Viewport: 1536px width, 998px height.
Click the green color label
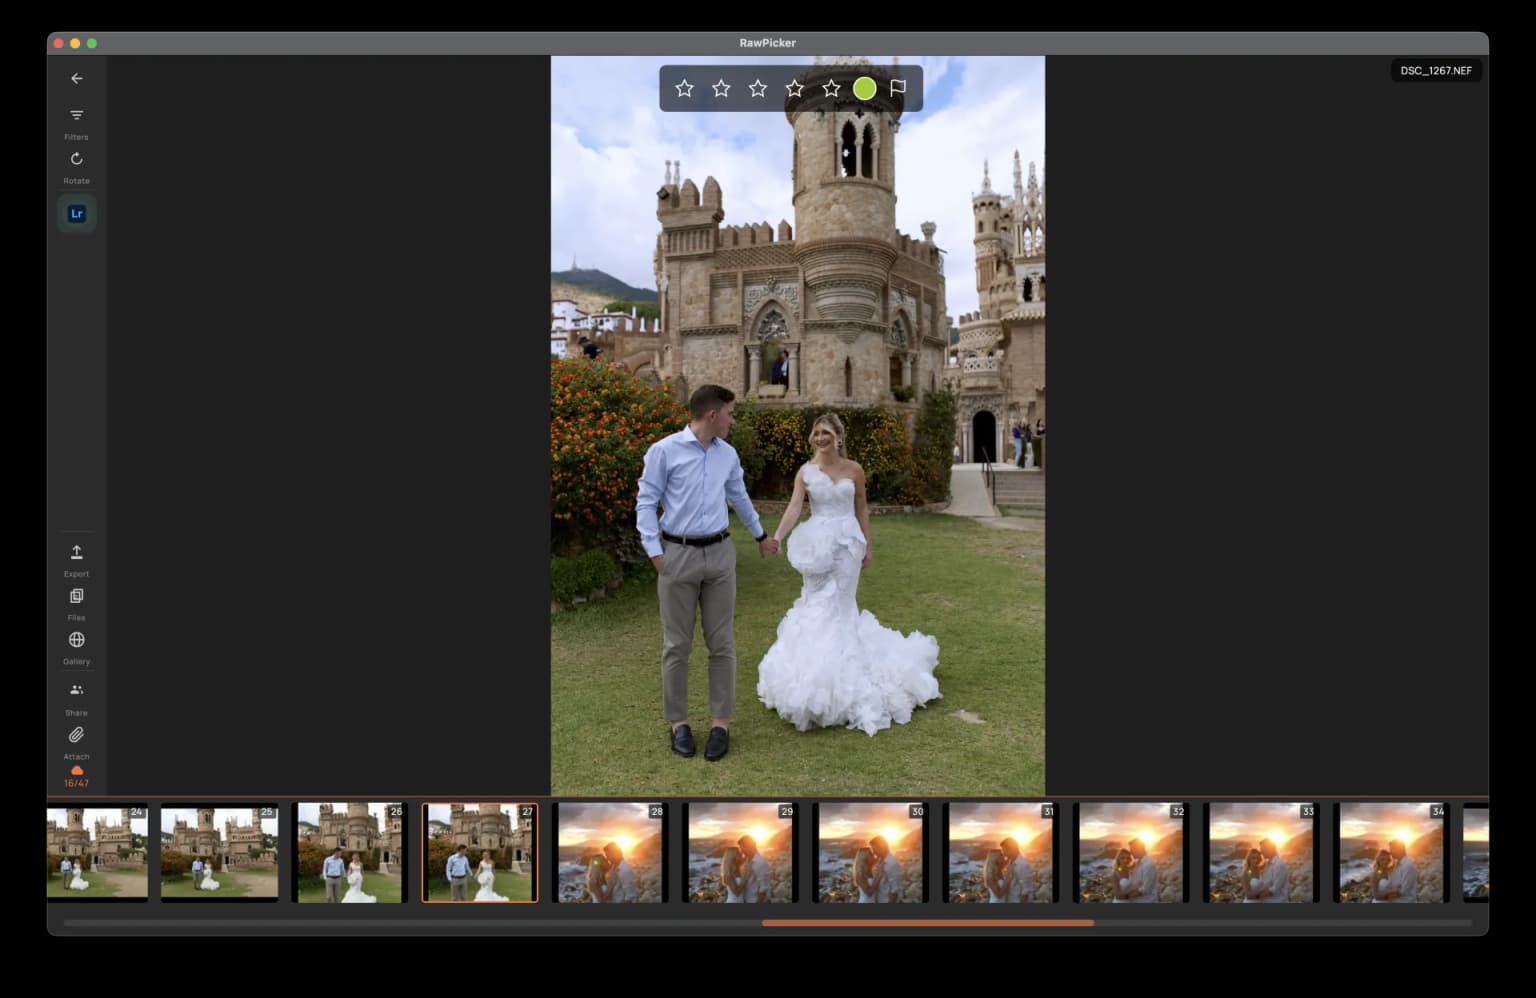tap(865, 89)
